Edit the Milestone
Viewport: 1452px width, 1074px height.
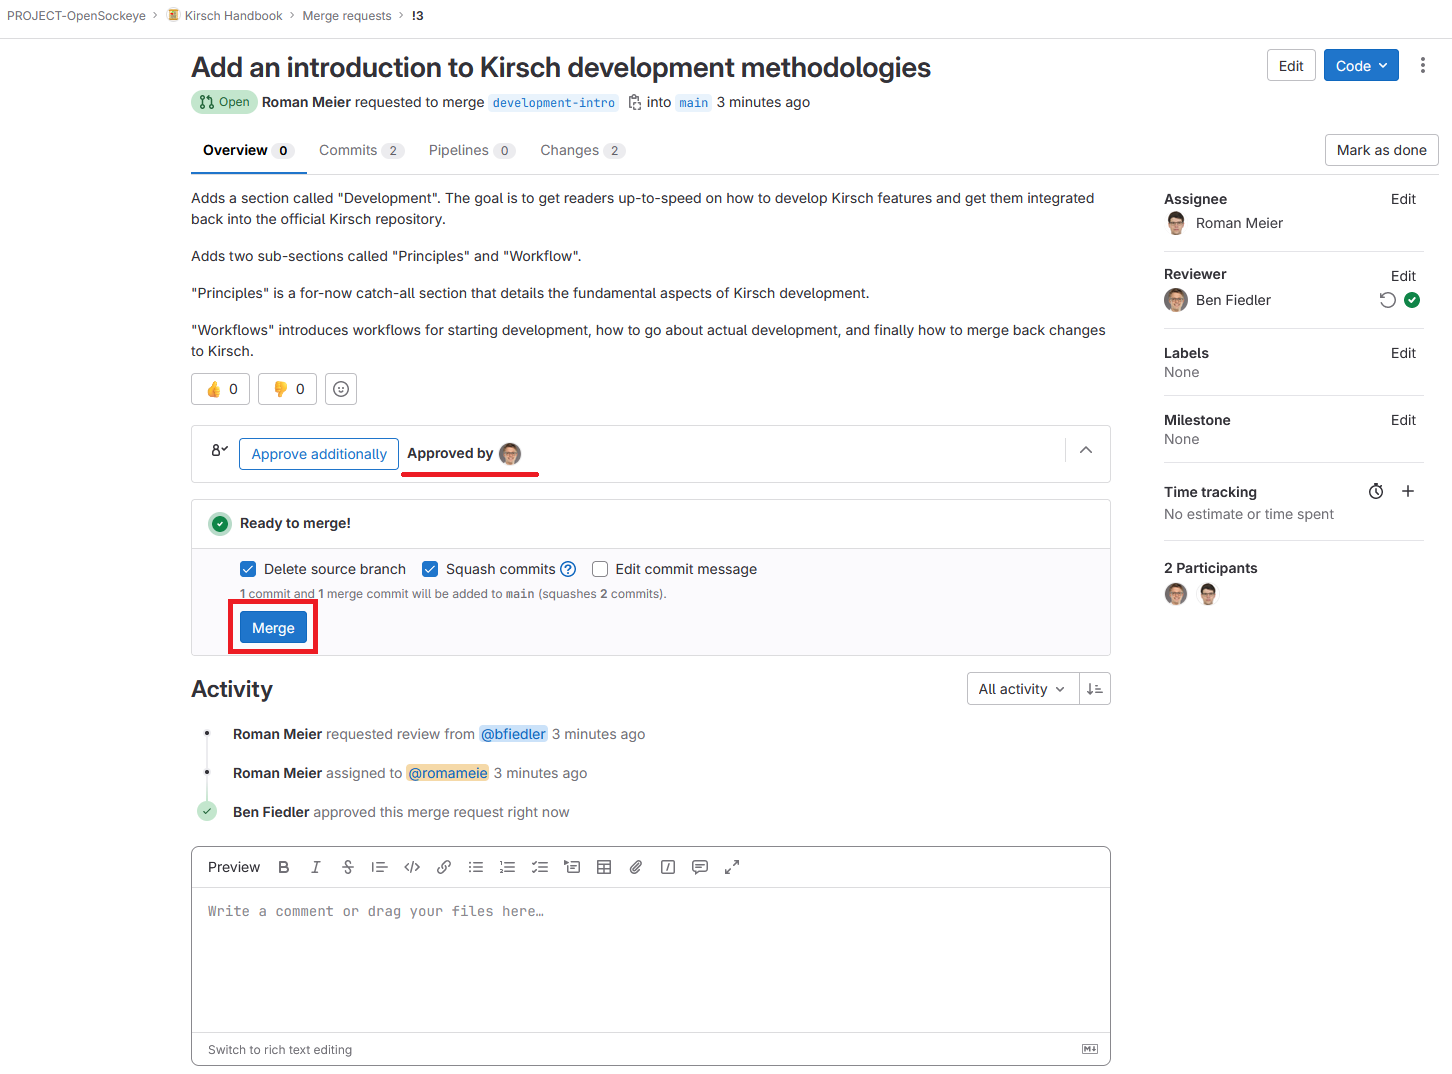pyautogui.click(x=1403, y=420)
